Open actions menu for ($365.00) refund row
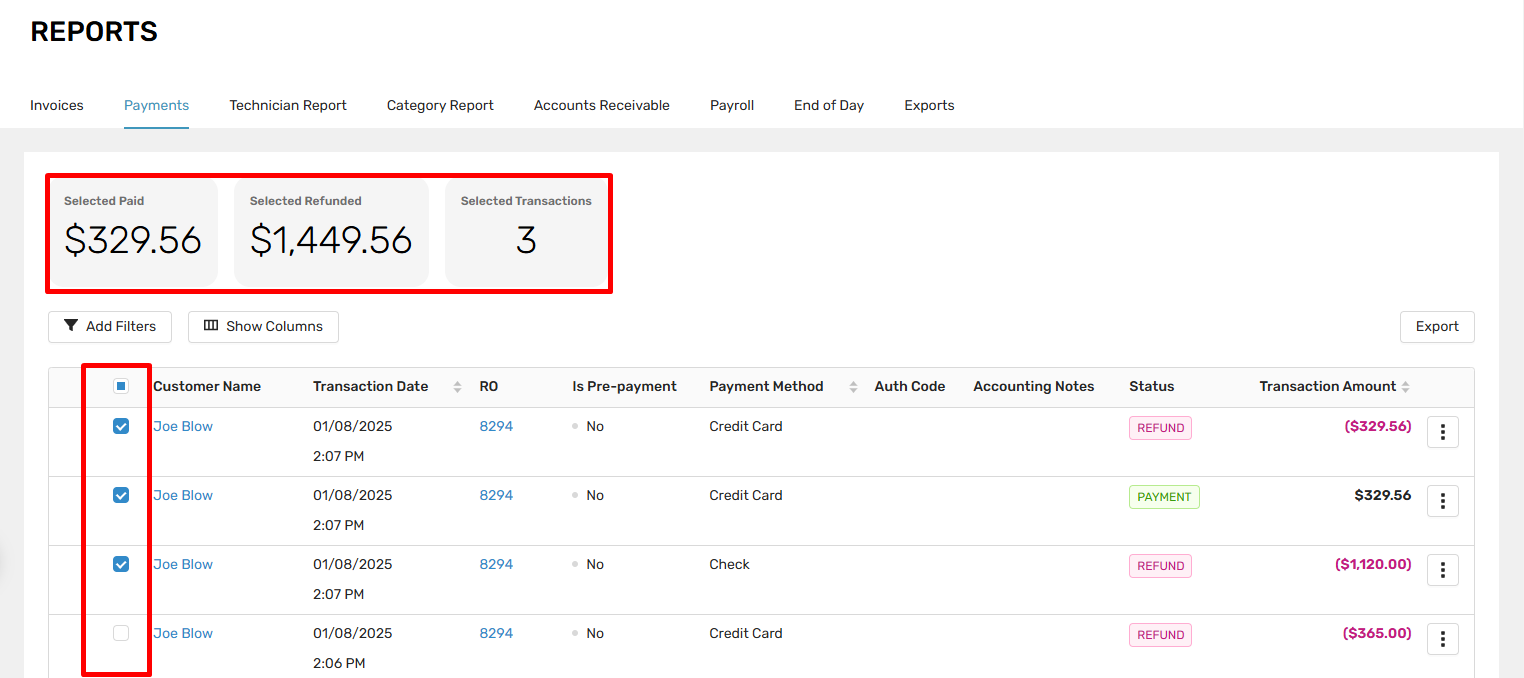The height and width of the screenshot is (678, 1524). point(1443,639)
